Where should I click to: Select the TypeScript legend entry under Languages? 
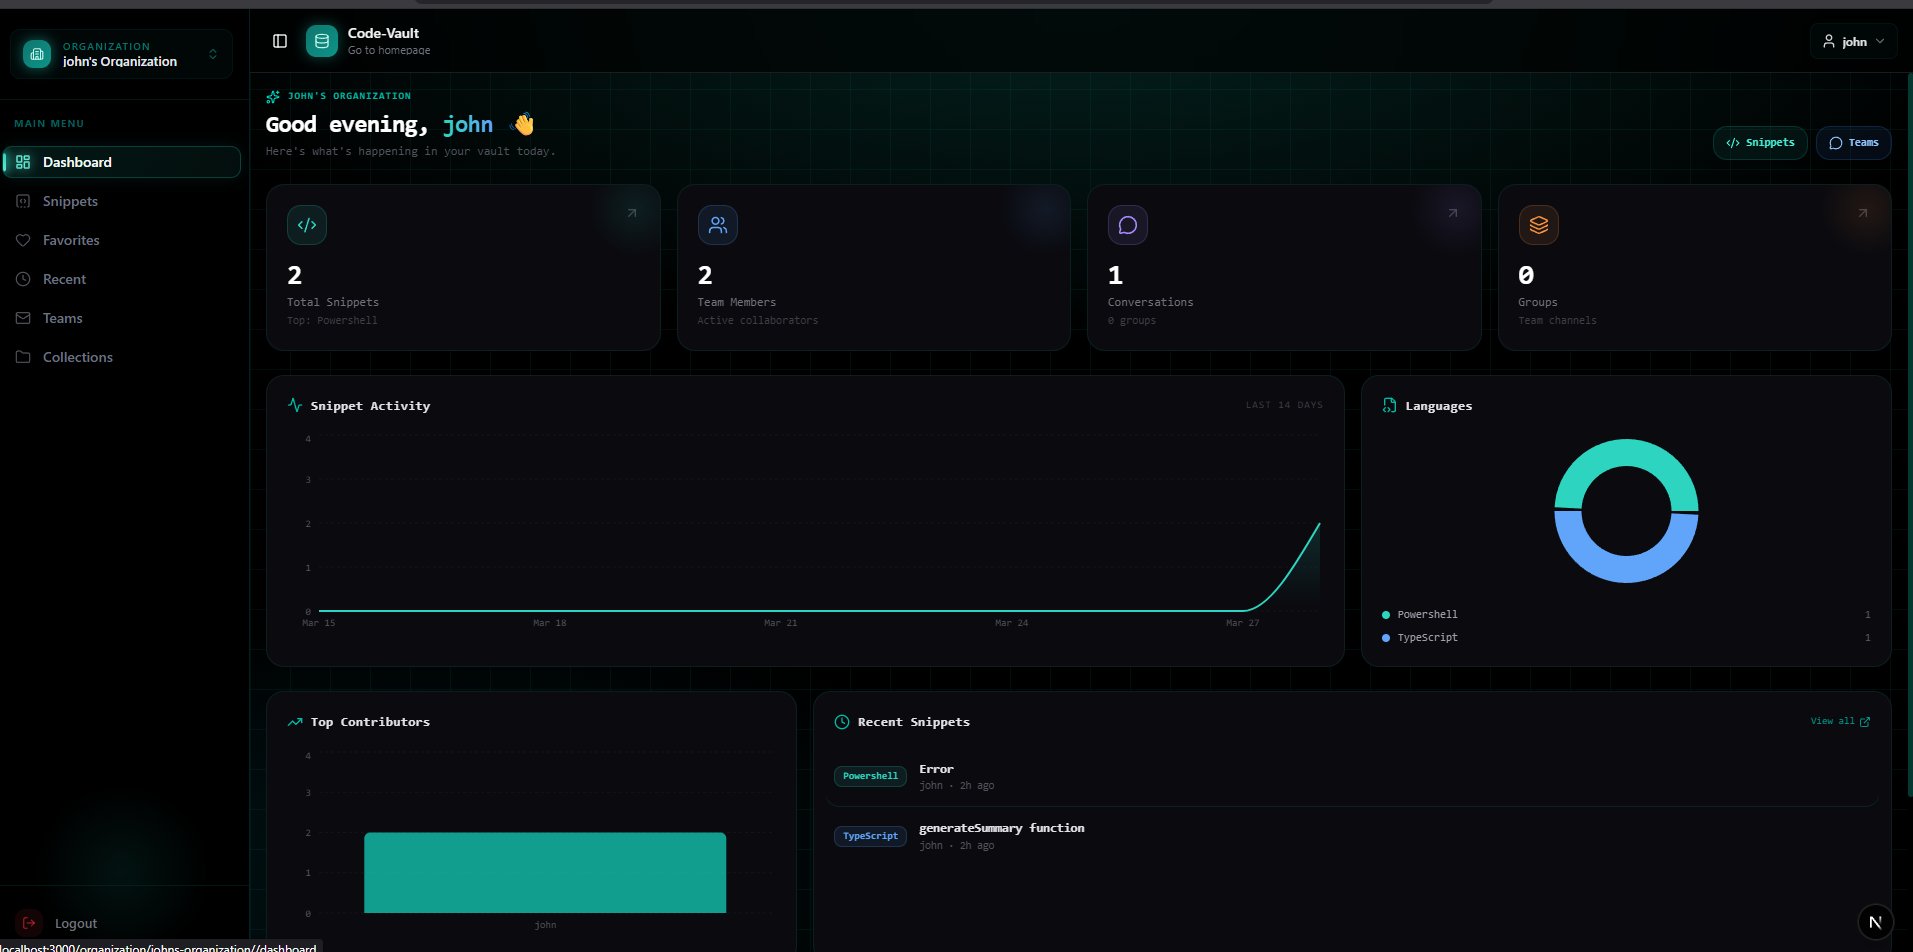pos(1626,637)
